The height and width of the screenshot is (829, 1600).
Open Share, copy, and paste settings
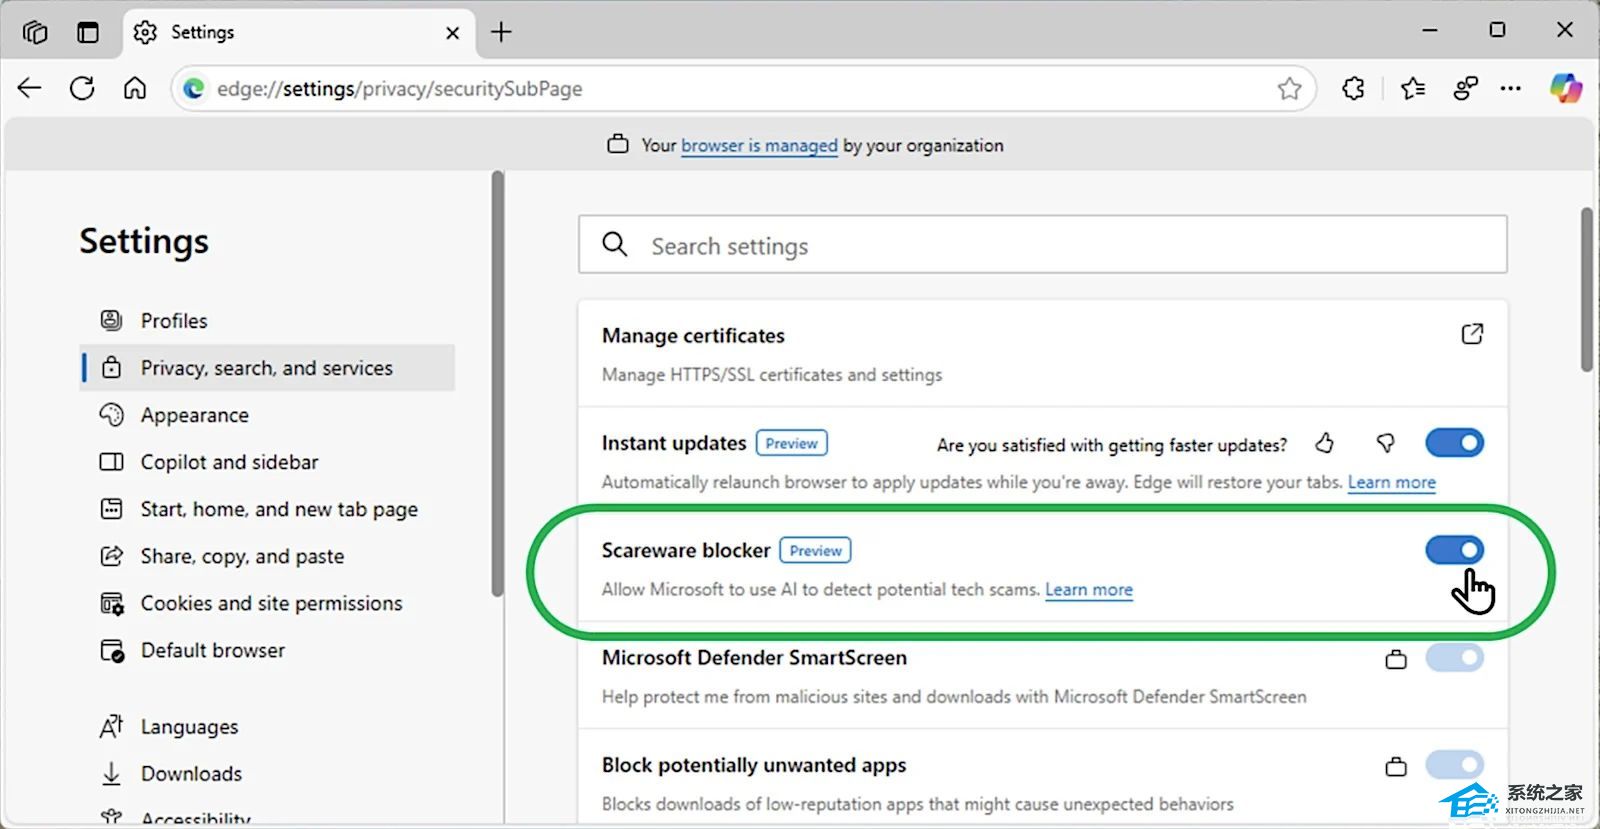click(x=267, y=556)
